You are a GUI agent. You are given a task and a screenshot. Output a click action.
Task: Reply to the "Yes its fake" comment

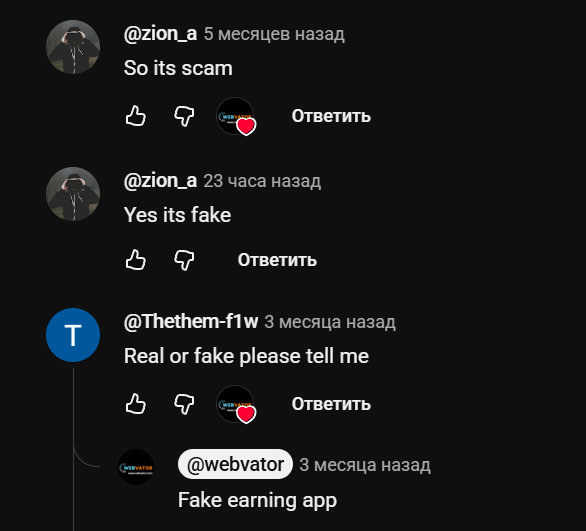tap(277, 260)
